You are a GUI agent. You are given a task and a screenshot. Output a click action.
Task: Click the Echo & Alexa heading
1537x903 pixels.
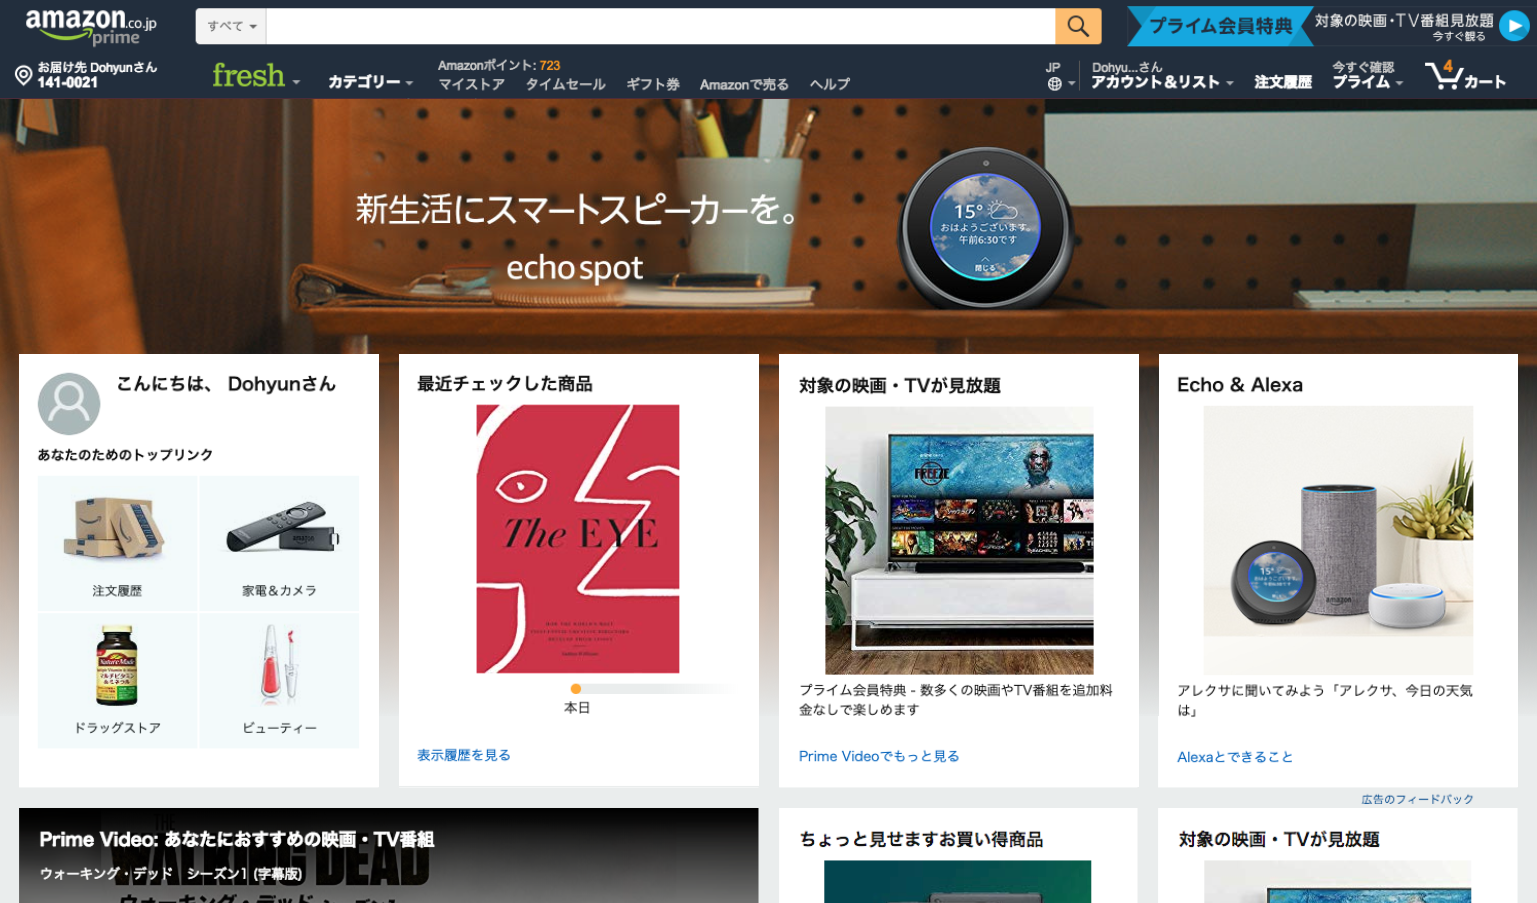tap(1240, 385)
